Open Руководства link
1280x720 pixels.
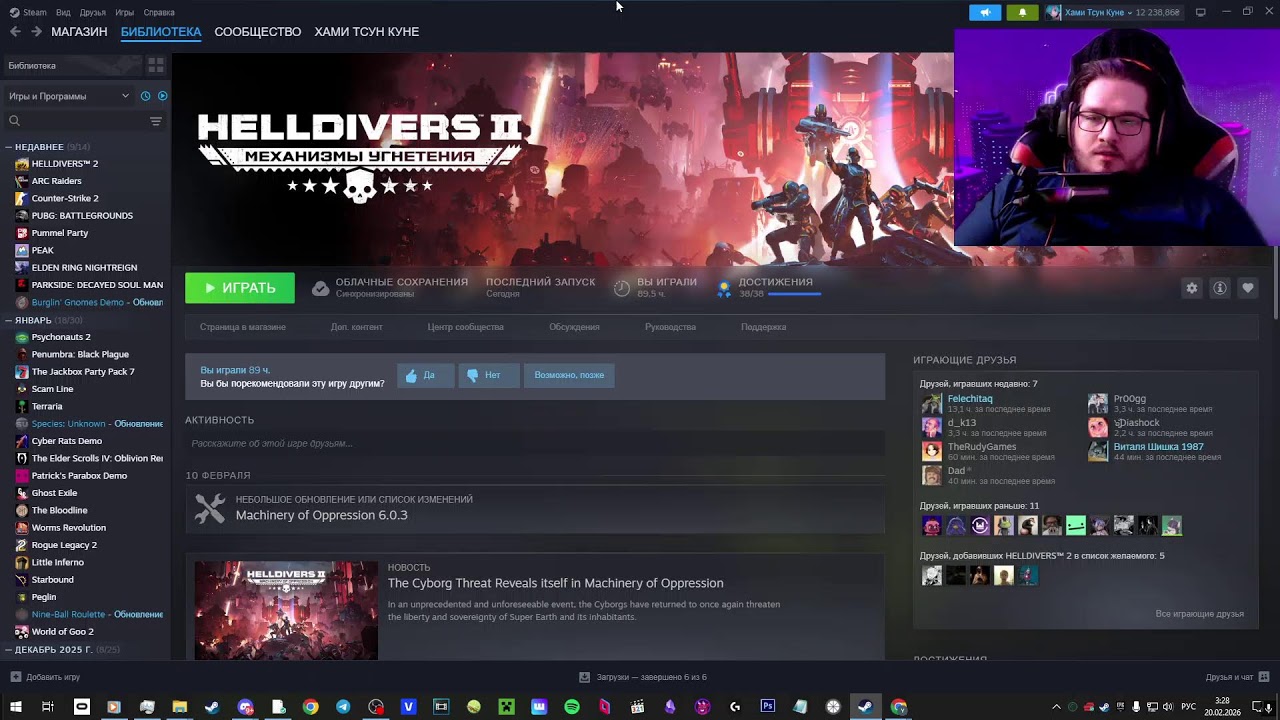[670, 327]
